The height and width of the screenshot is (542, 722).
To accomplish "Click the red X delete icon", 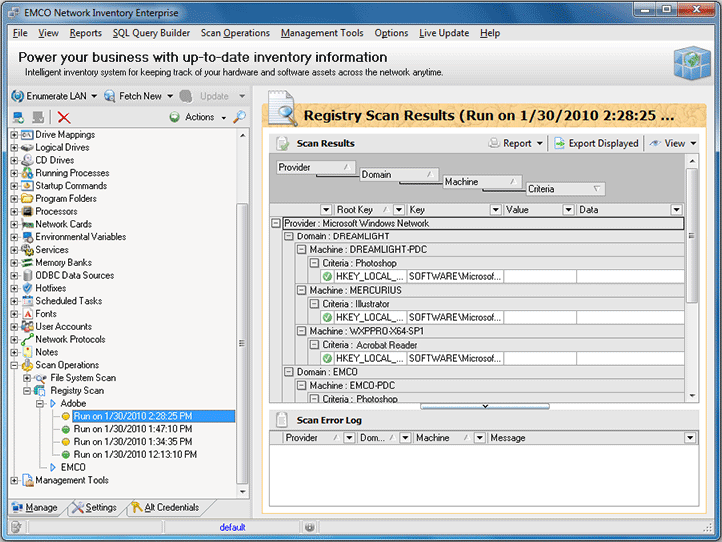I will coord(64,117).
